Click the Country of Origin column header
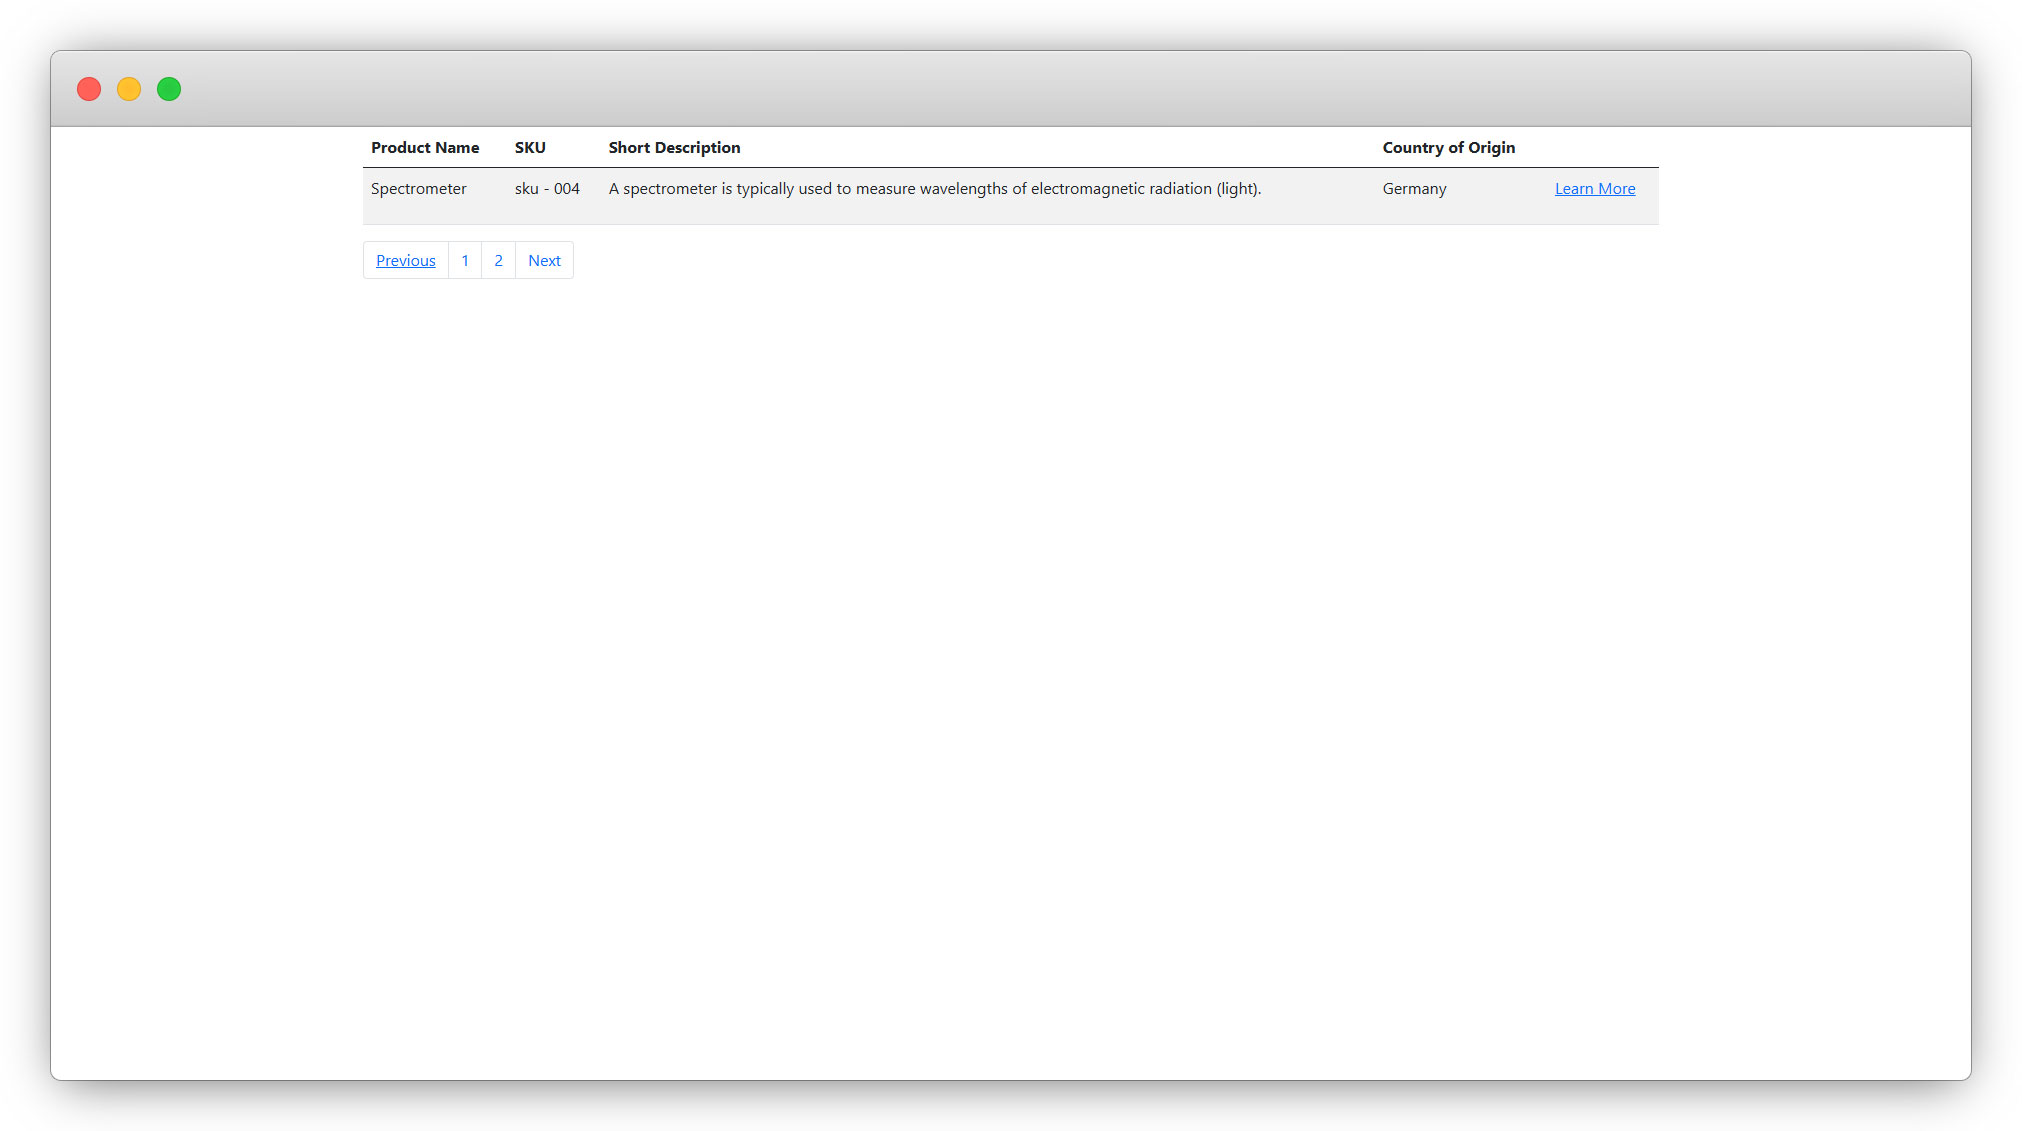Viewport: 2022px width, 1131px height. point(1448,147)
